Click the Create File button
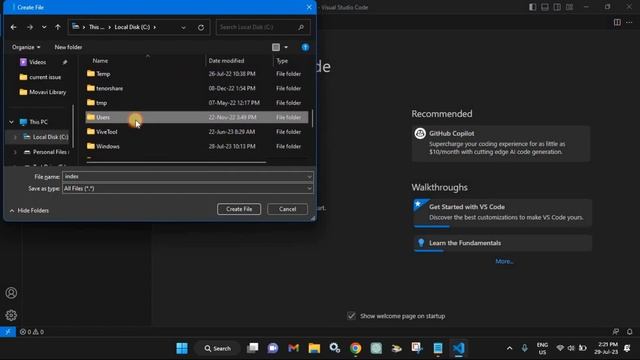Screen dimensions: 640x360 click(x=239, y=209)
